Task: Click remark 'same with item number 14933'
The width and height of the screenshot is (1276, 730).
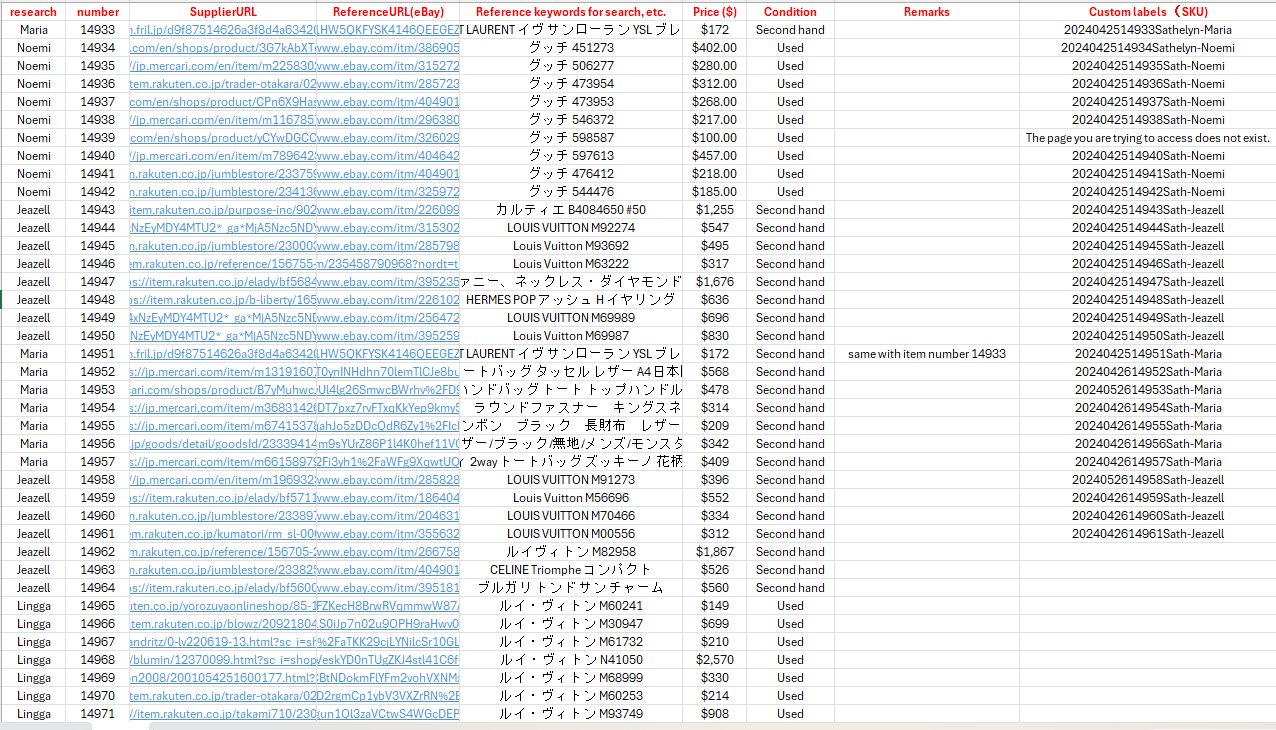Action: point(927,354)
